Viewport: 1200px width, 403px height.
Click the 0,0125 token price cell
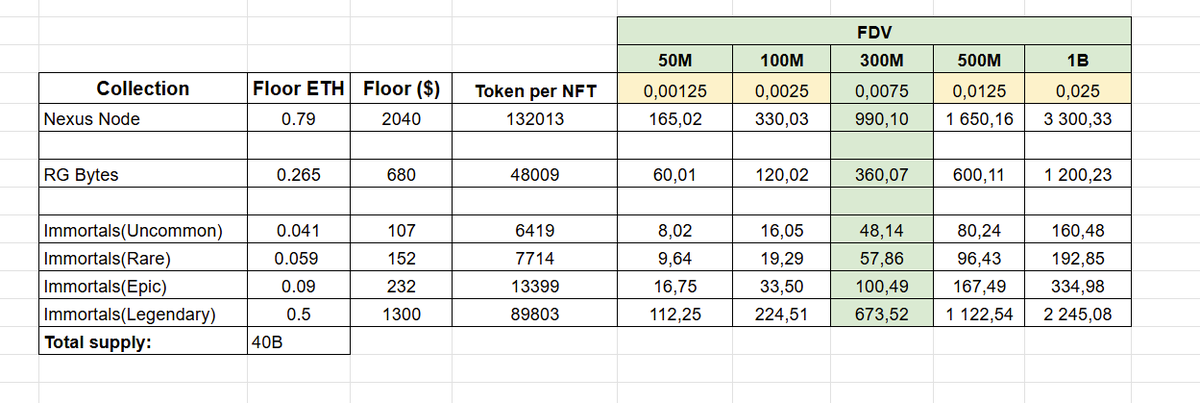pos(981,91)
